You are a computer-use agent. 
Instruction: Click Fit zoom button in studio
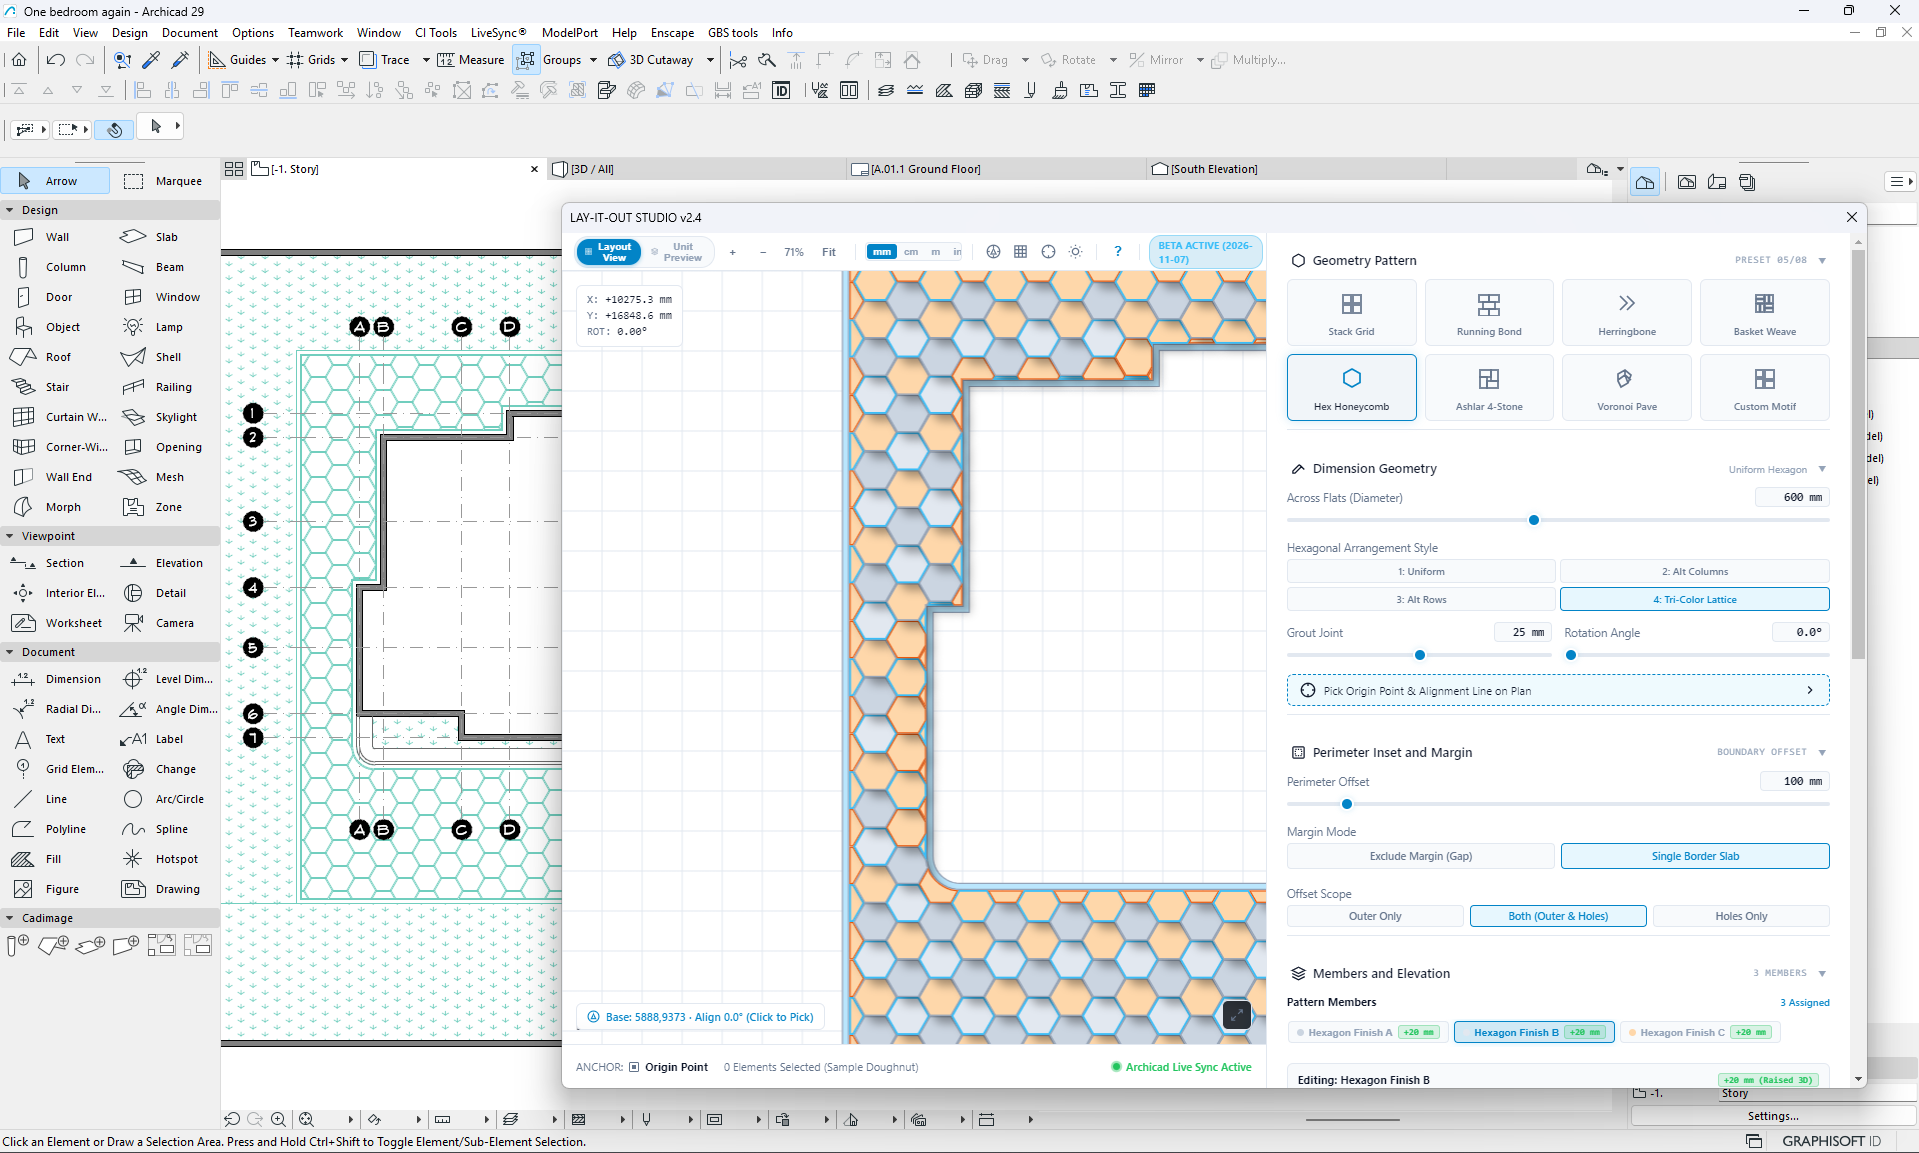829,252
